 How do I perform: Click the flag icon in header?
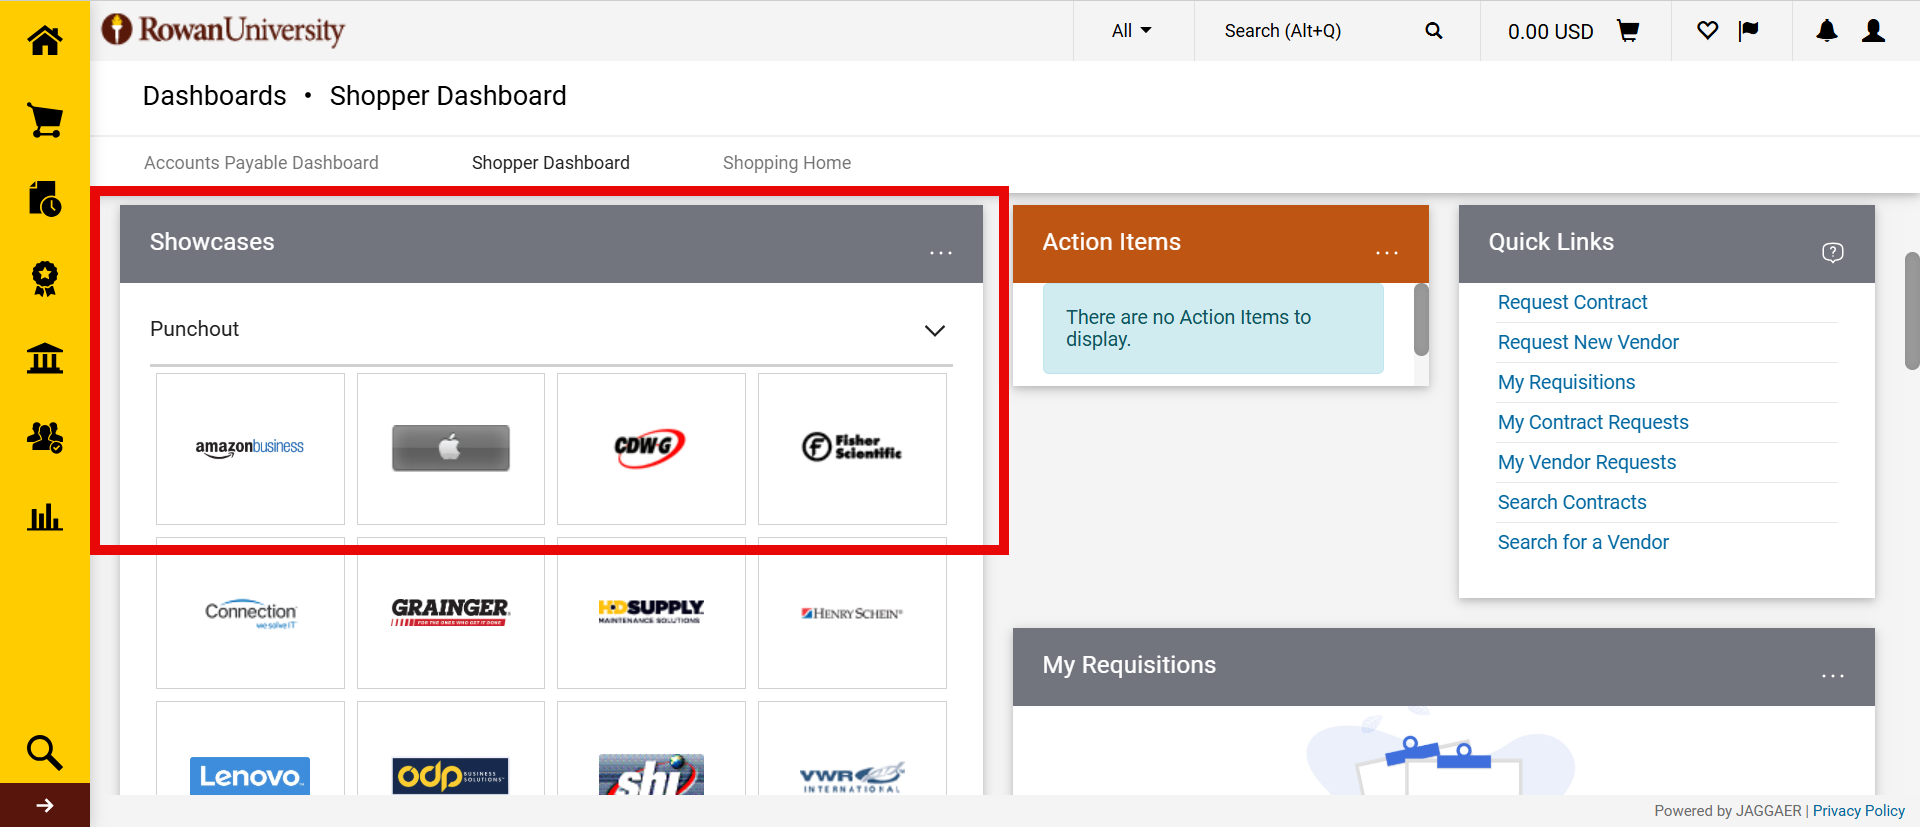coord(1748,31)
